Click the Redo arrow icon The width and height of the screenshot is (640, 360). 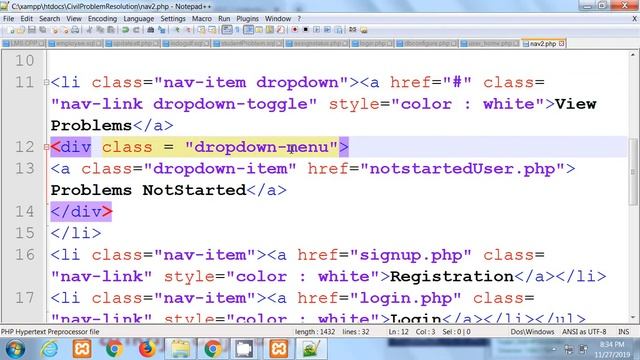[136, 30]
